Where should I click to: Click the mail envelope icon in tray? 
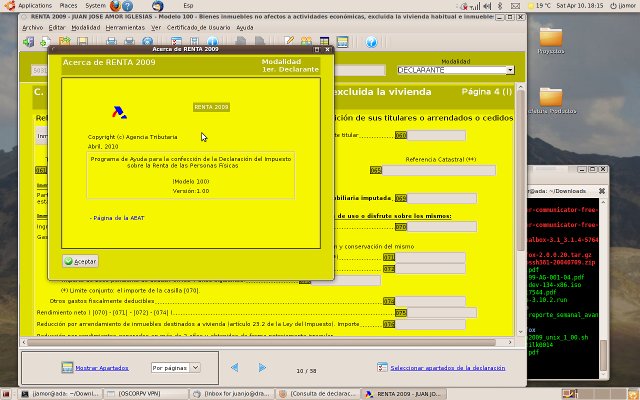tap(516, 6)
